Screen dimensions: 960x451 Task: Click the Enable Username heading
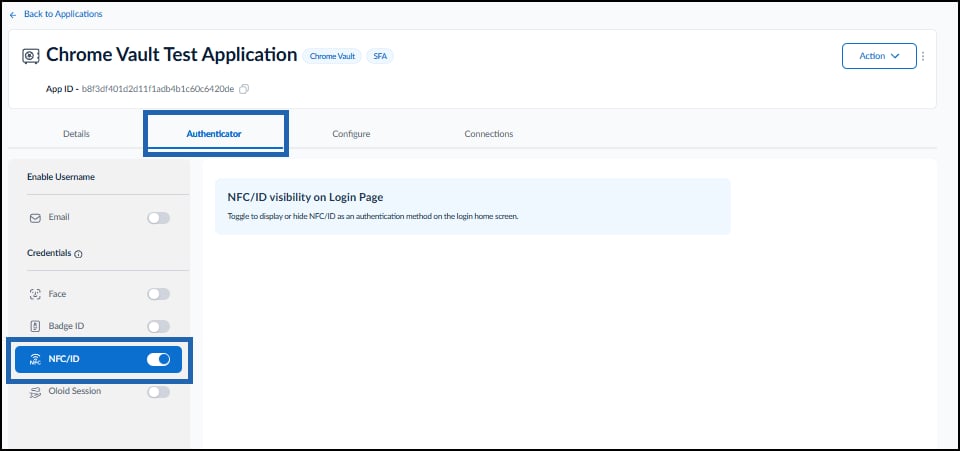pyautogui.click(x=61, y=177)
